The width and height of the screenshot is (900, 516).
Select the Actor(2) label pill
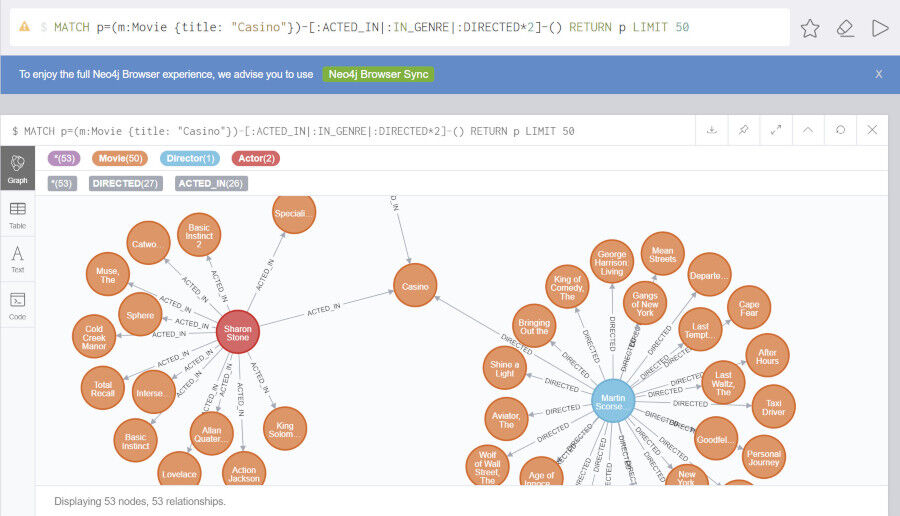[x=255, y=158]
